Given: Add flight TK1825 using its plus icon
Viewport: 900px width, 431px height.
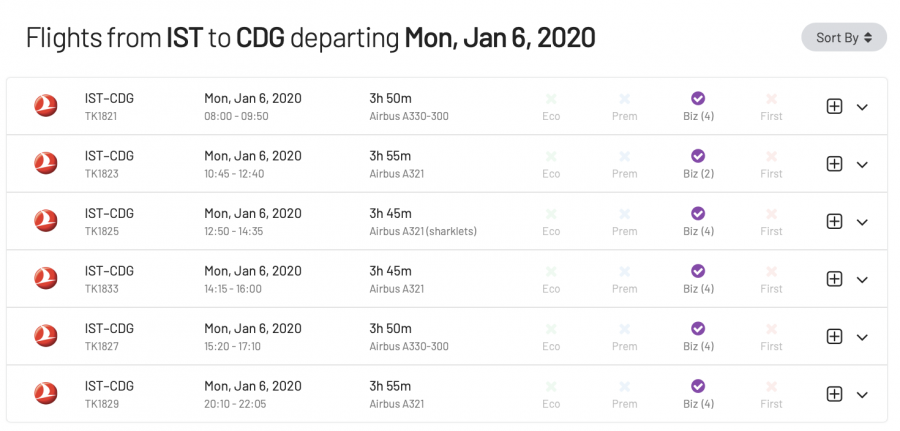Looking at the screenshot, I should tap(834, 222).
